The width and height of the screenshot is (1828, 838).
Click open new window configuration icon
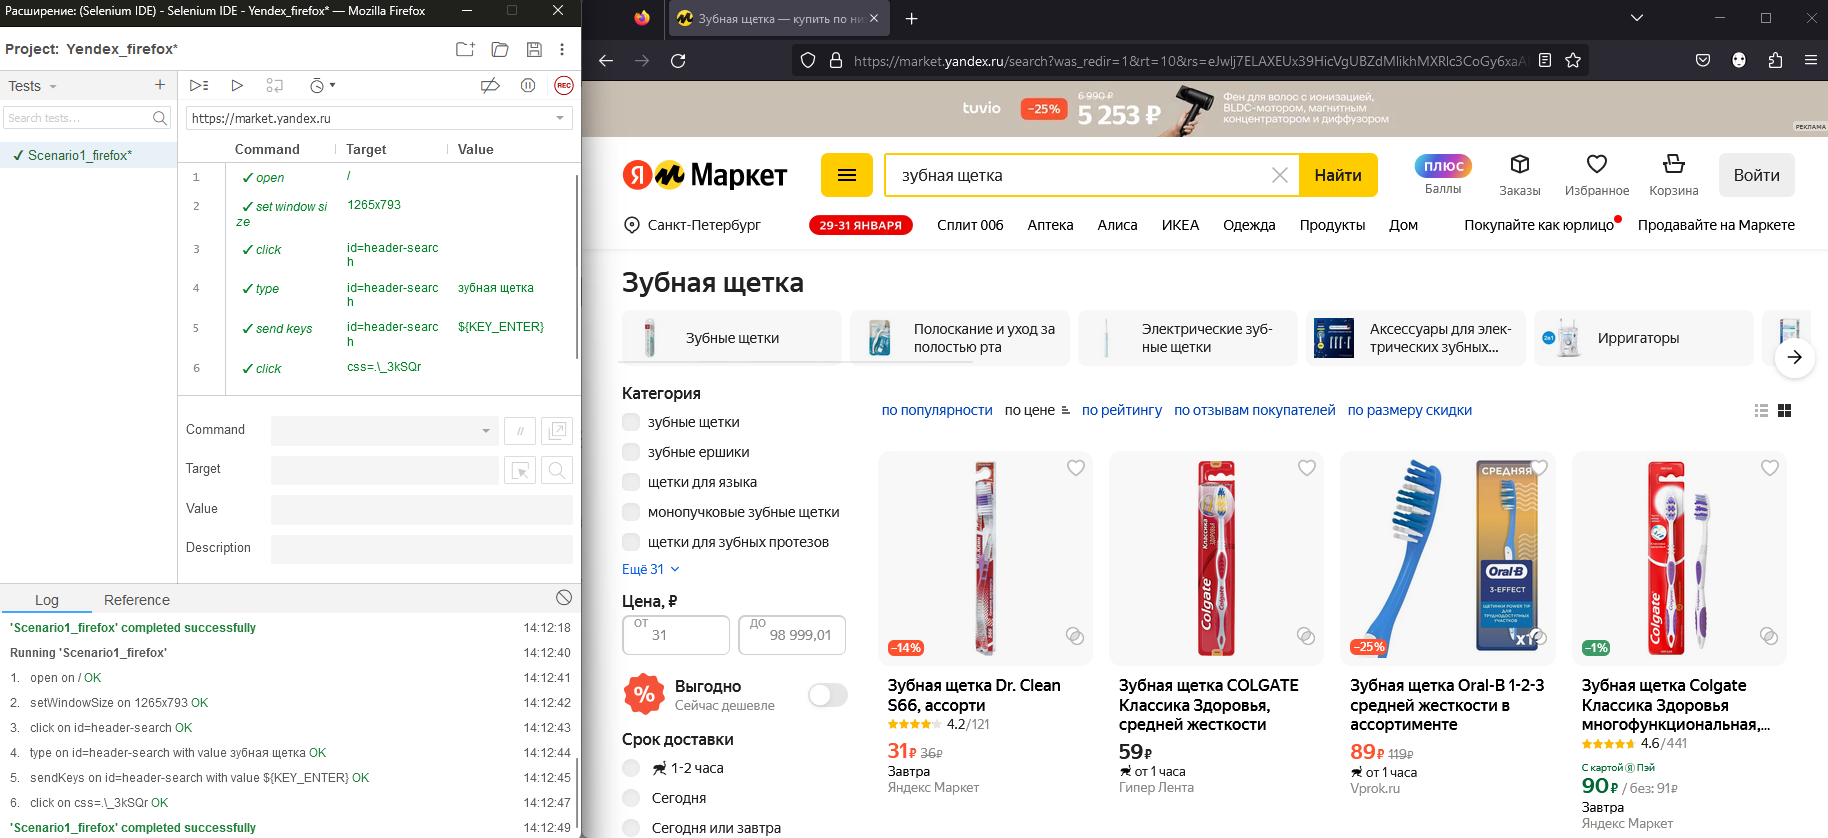(557, 431)
